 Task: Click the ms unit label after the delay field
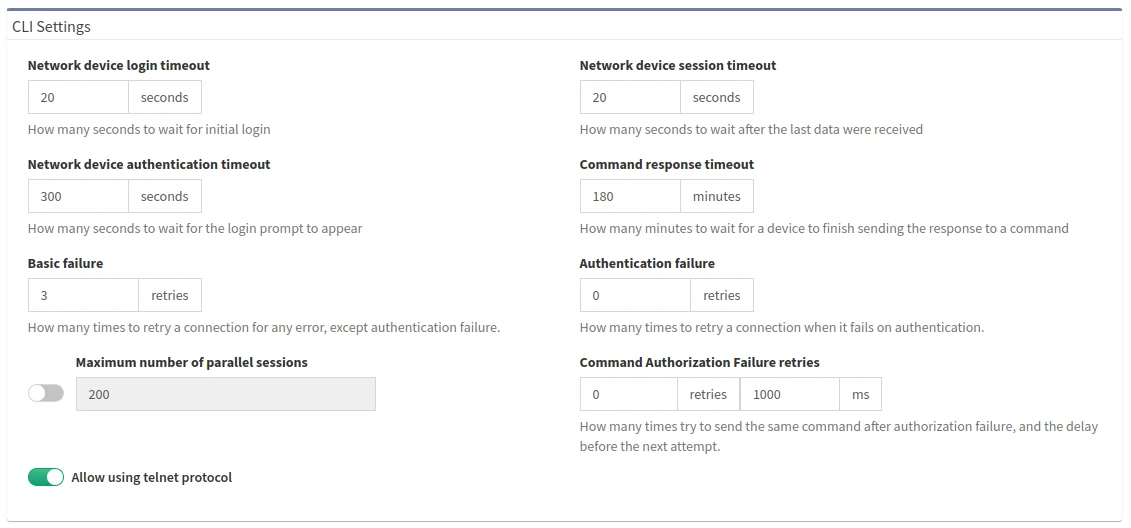tap(860, 395)
